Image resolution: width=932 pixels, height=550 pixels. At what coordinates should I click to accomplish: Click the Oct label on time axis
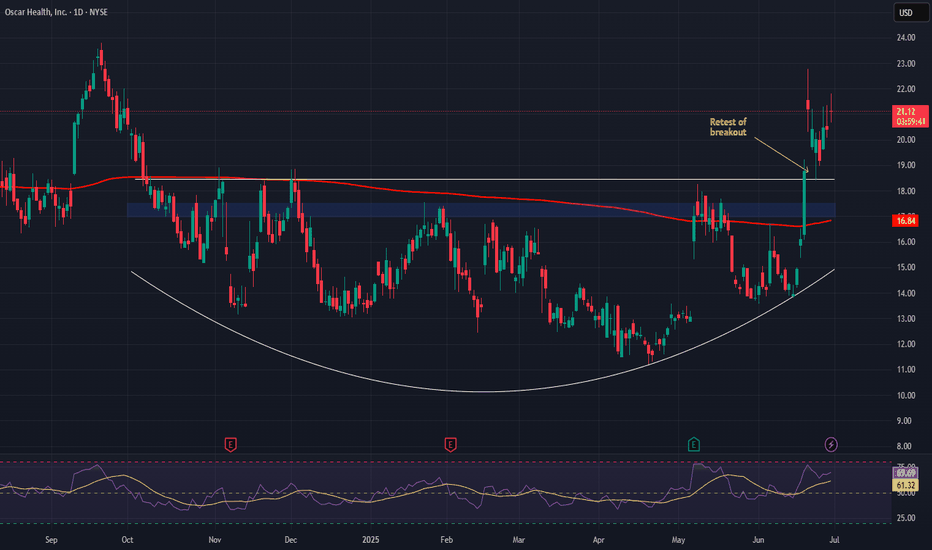(x=127, y=540)
